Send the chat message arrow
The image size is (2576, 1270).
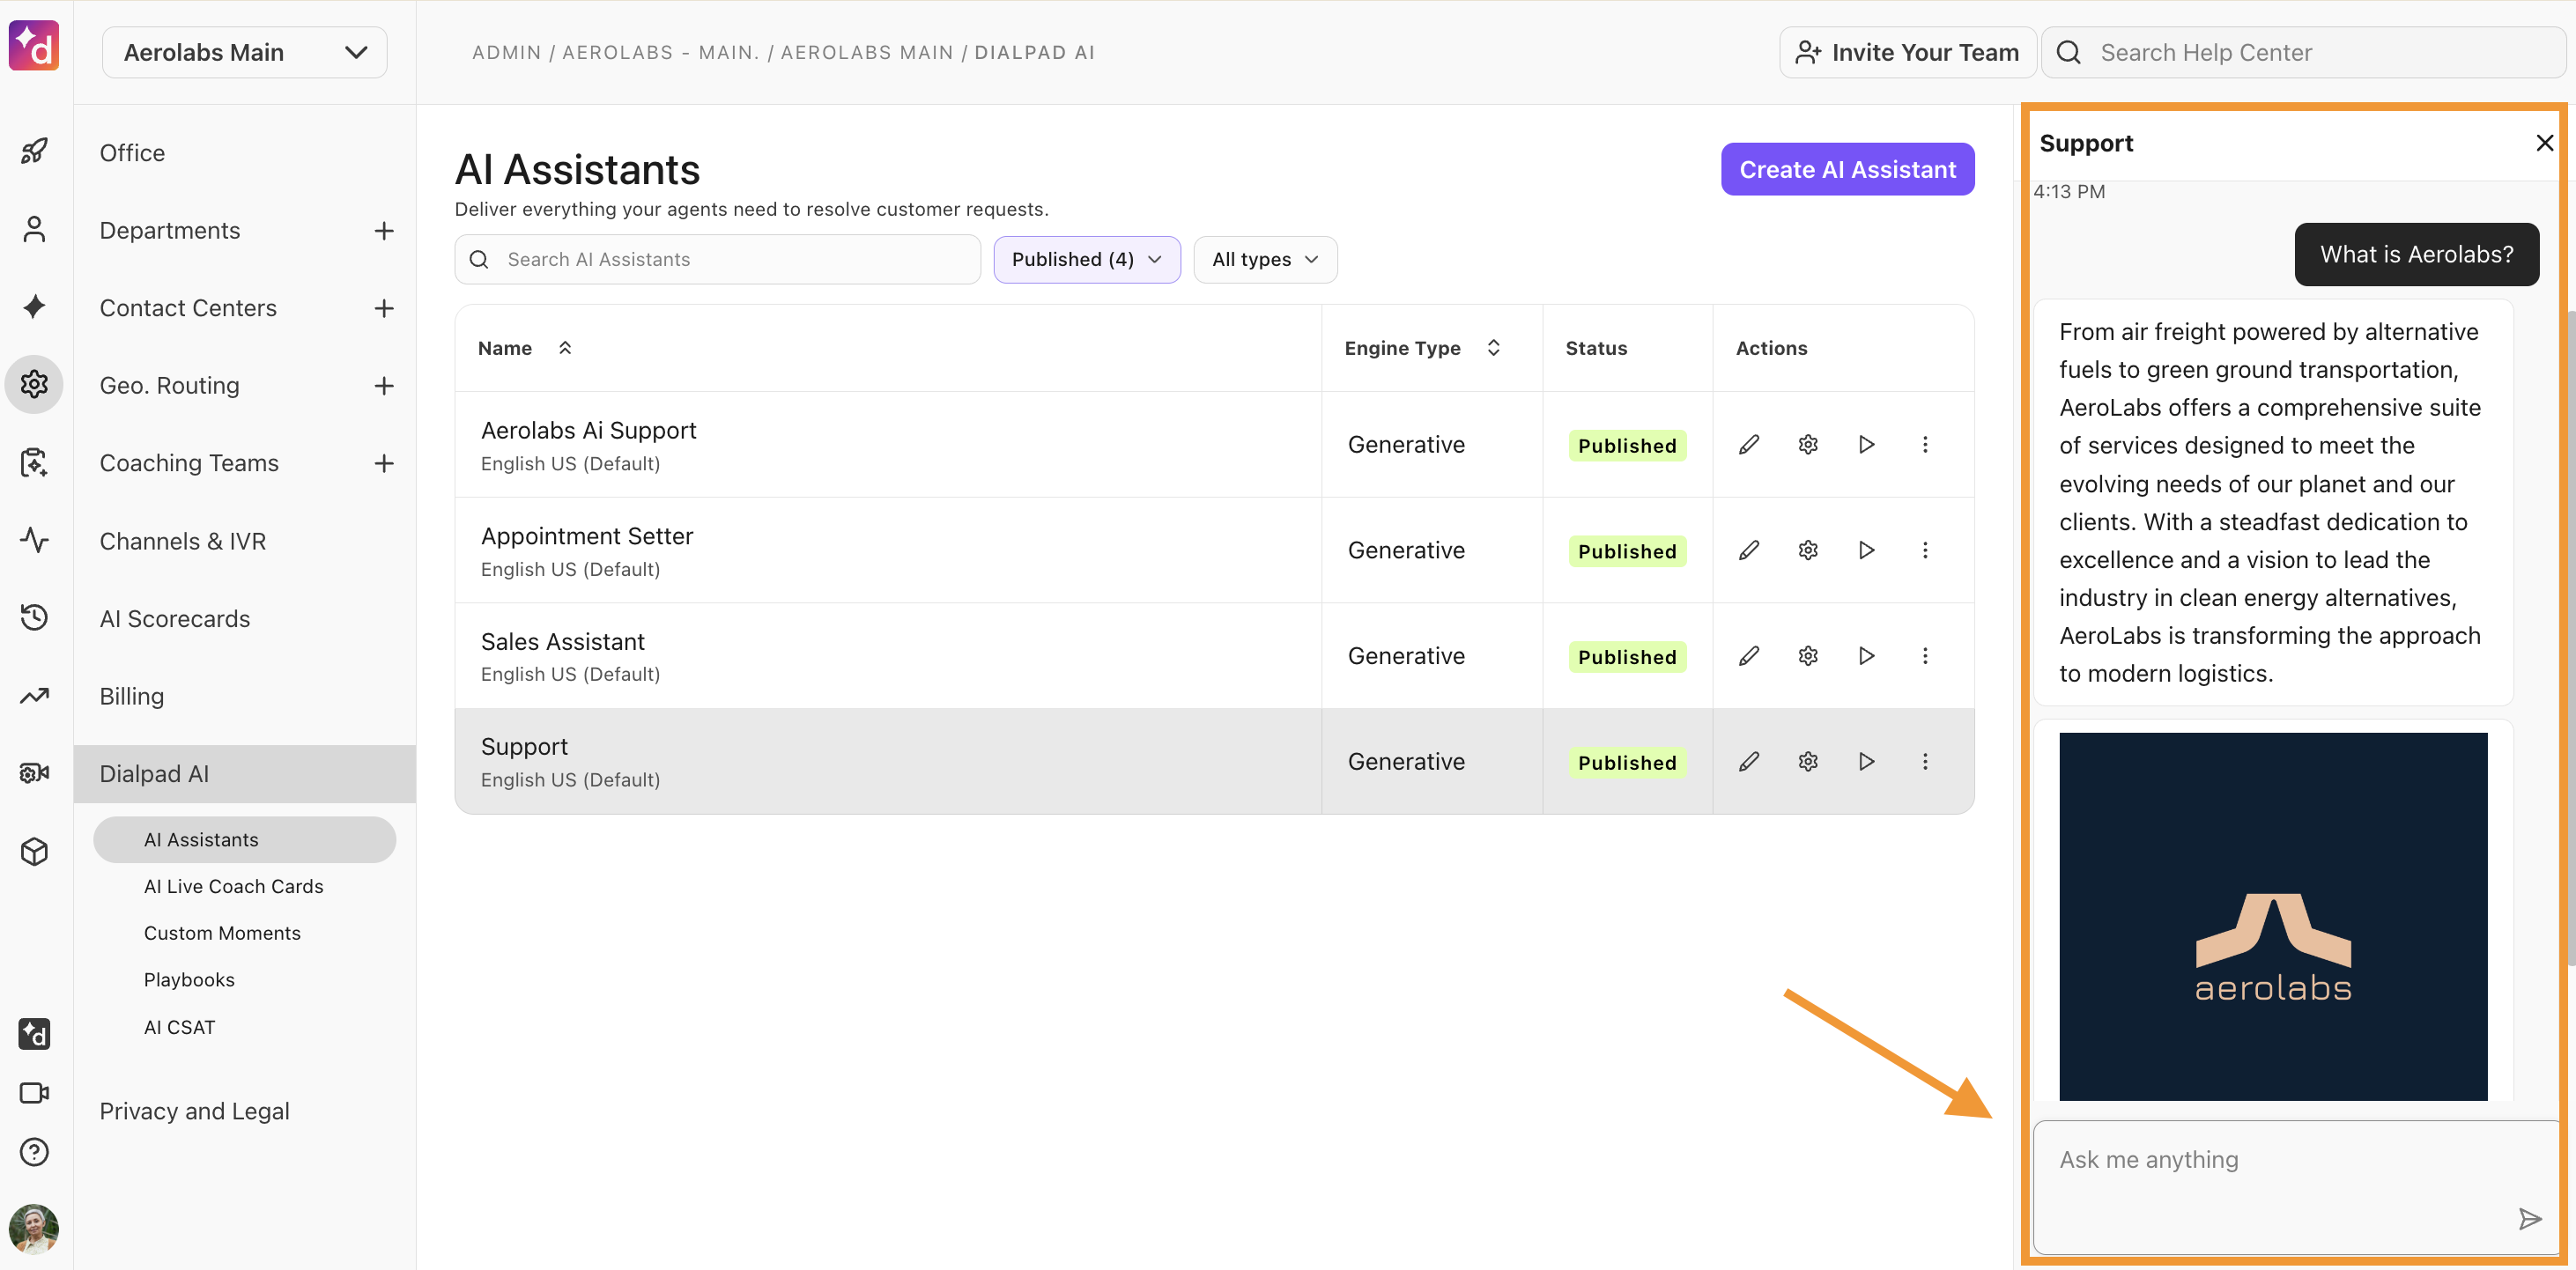click(x=2529, y=1218)
